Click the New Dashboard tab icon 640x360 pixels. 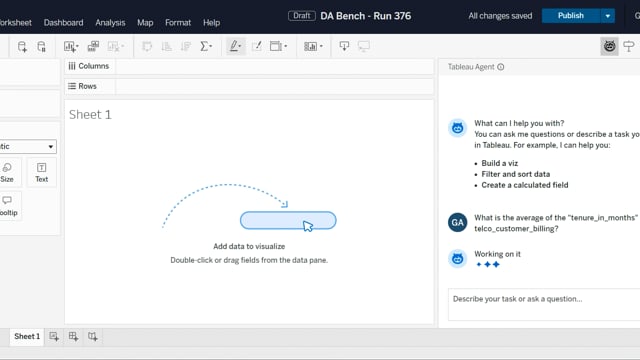[73, 336]
